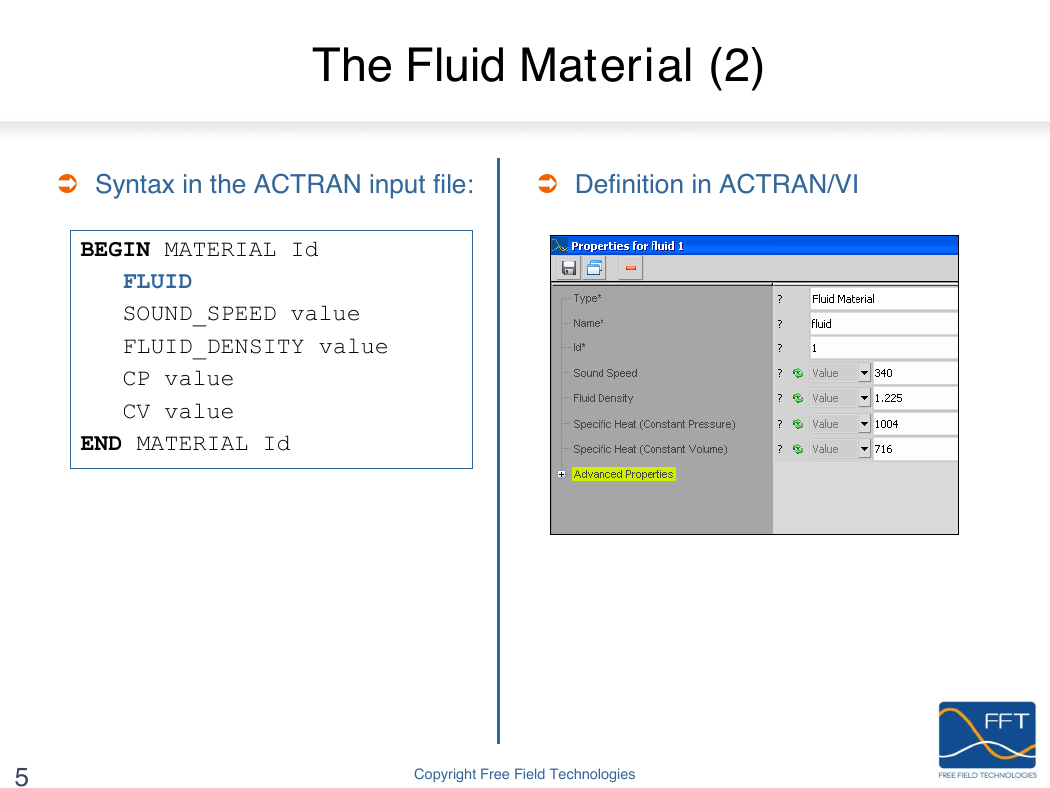Click the help question mark for Type

point(780,299)
